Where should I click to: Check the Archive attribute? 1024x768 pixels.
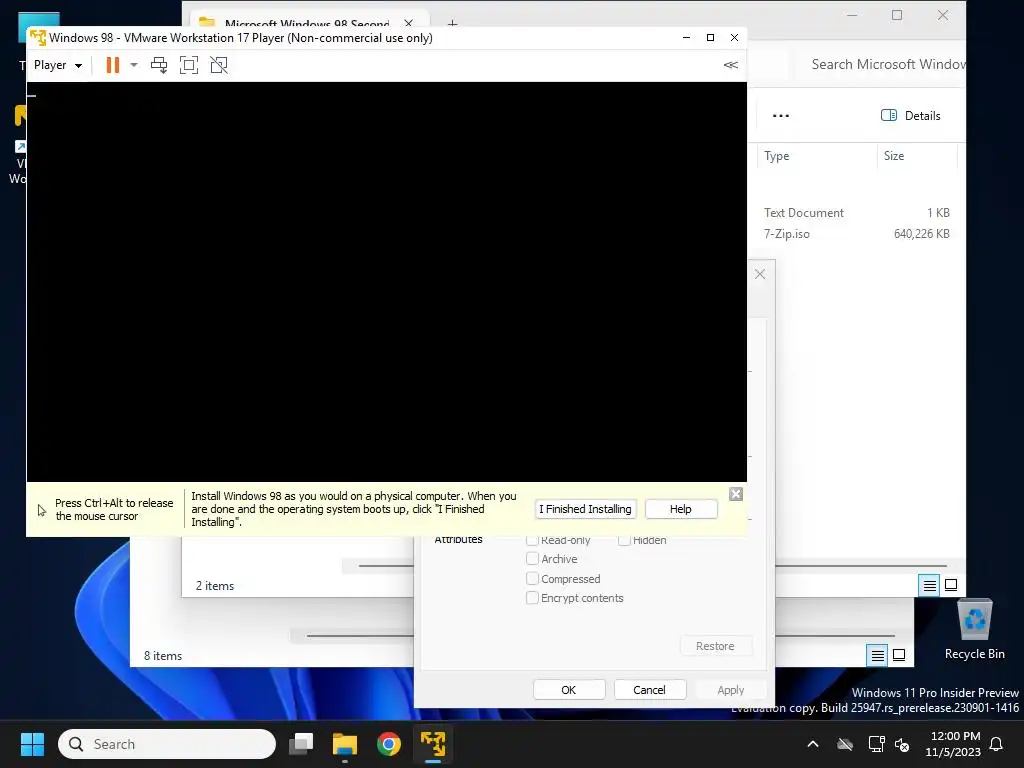pos(532,559)
